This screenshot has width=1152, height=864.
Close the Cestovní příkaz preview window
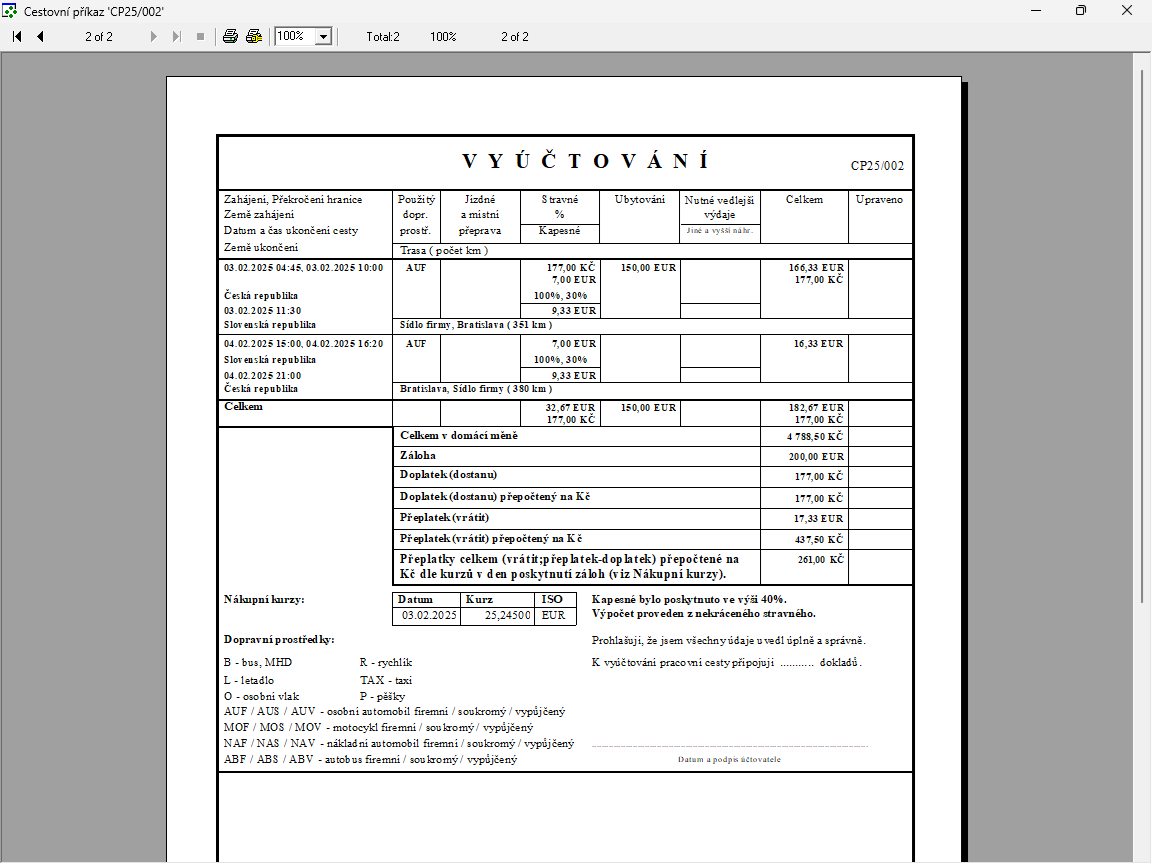[1126, 10]
